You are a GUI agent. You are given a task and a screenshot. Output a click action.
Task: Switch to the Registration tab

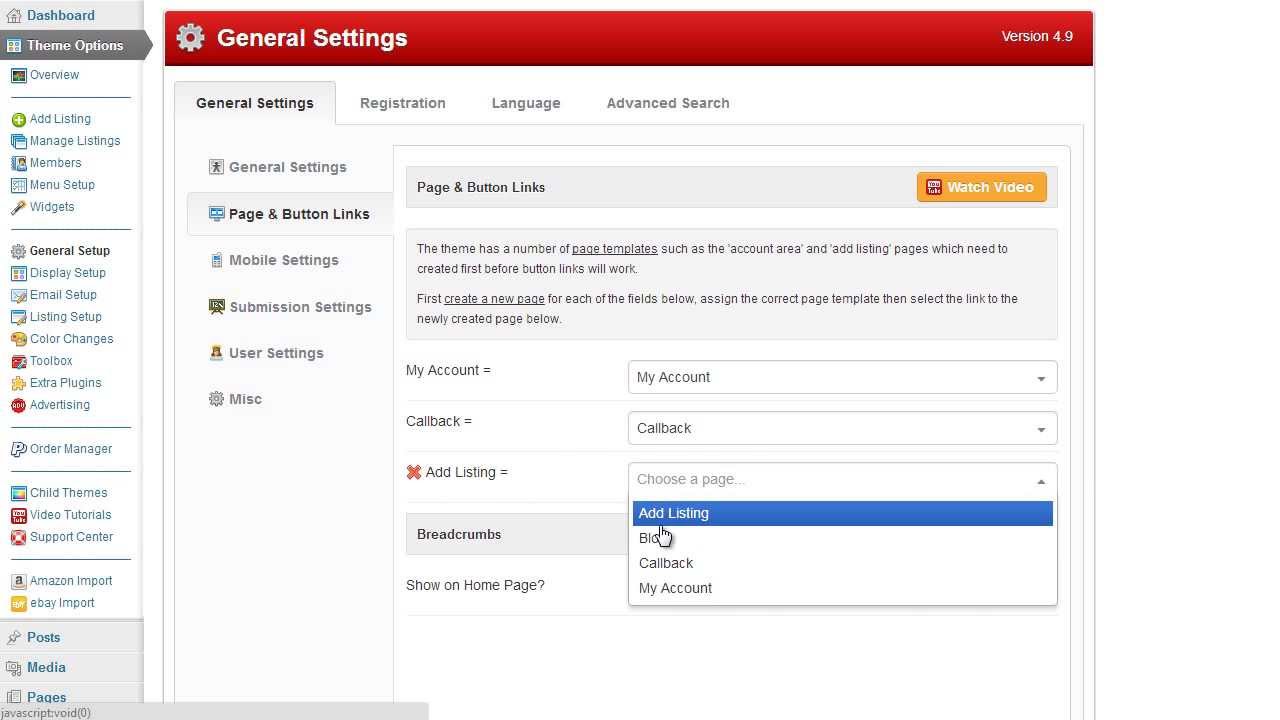[403, 103]
